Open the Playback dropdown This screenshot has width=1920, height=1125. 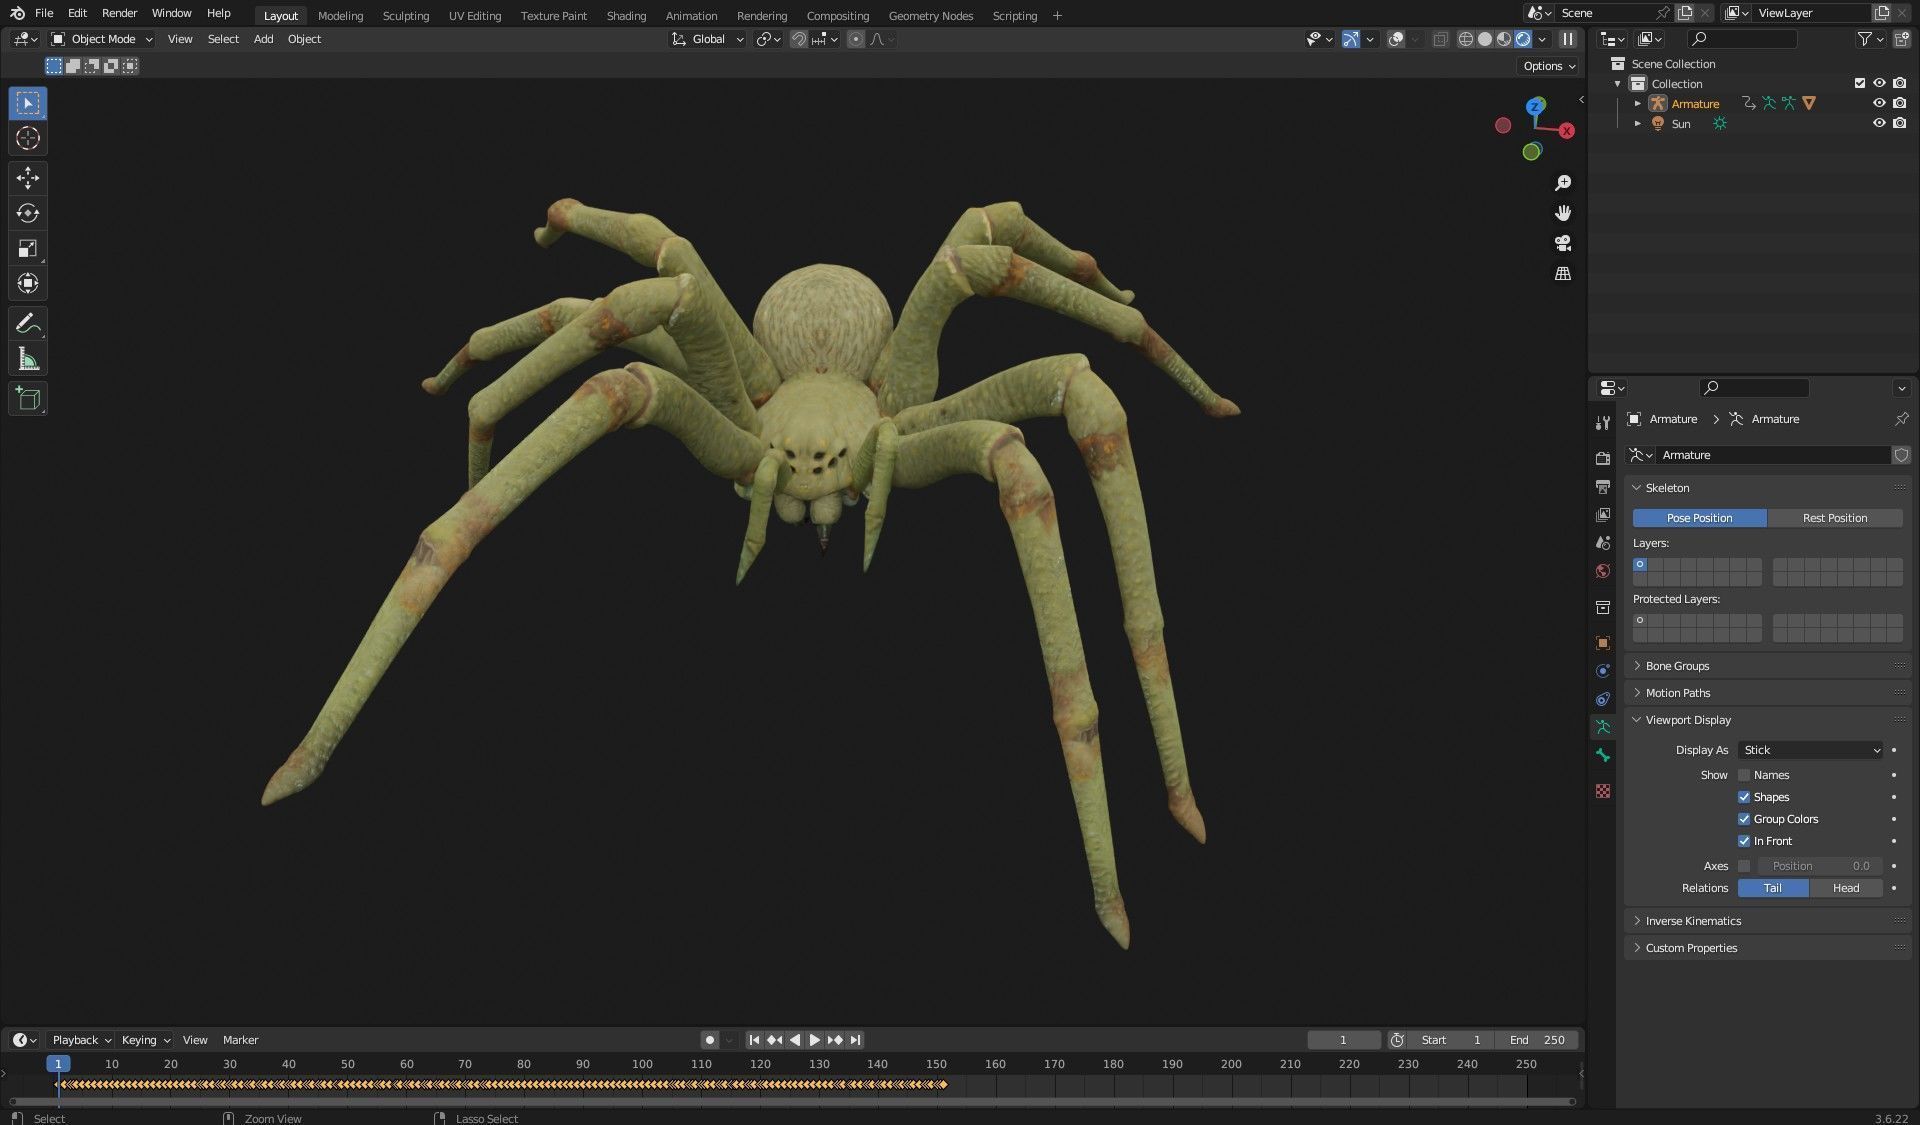(x=81, y=1040)
